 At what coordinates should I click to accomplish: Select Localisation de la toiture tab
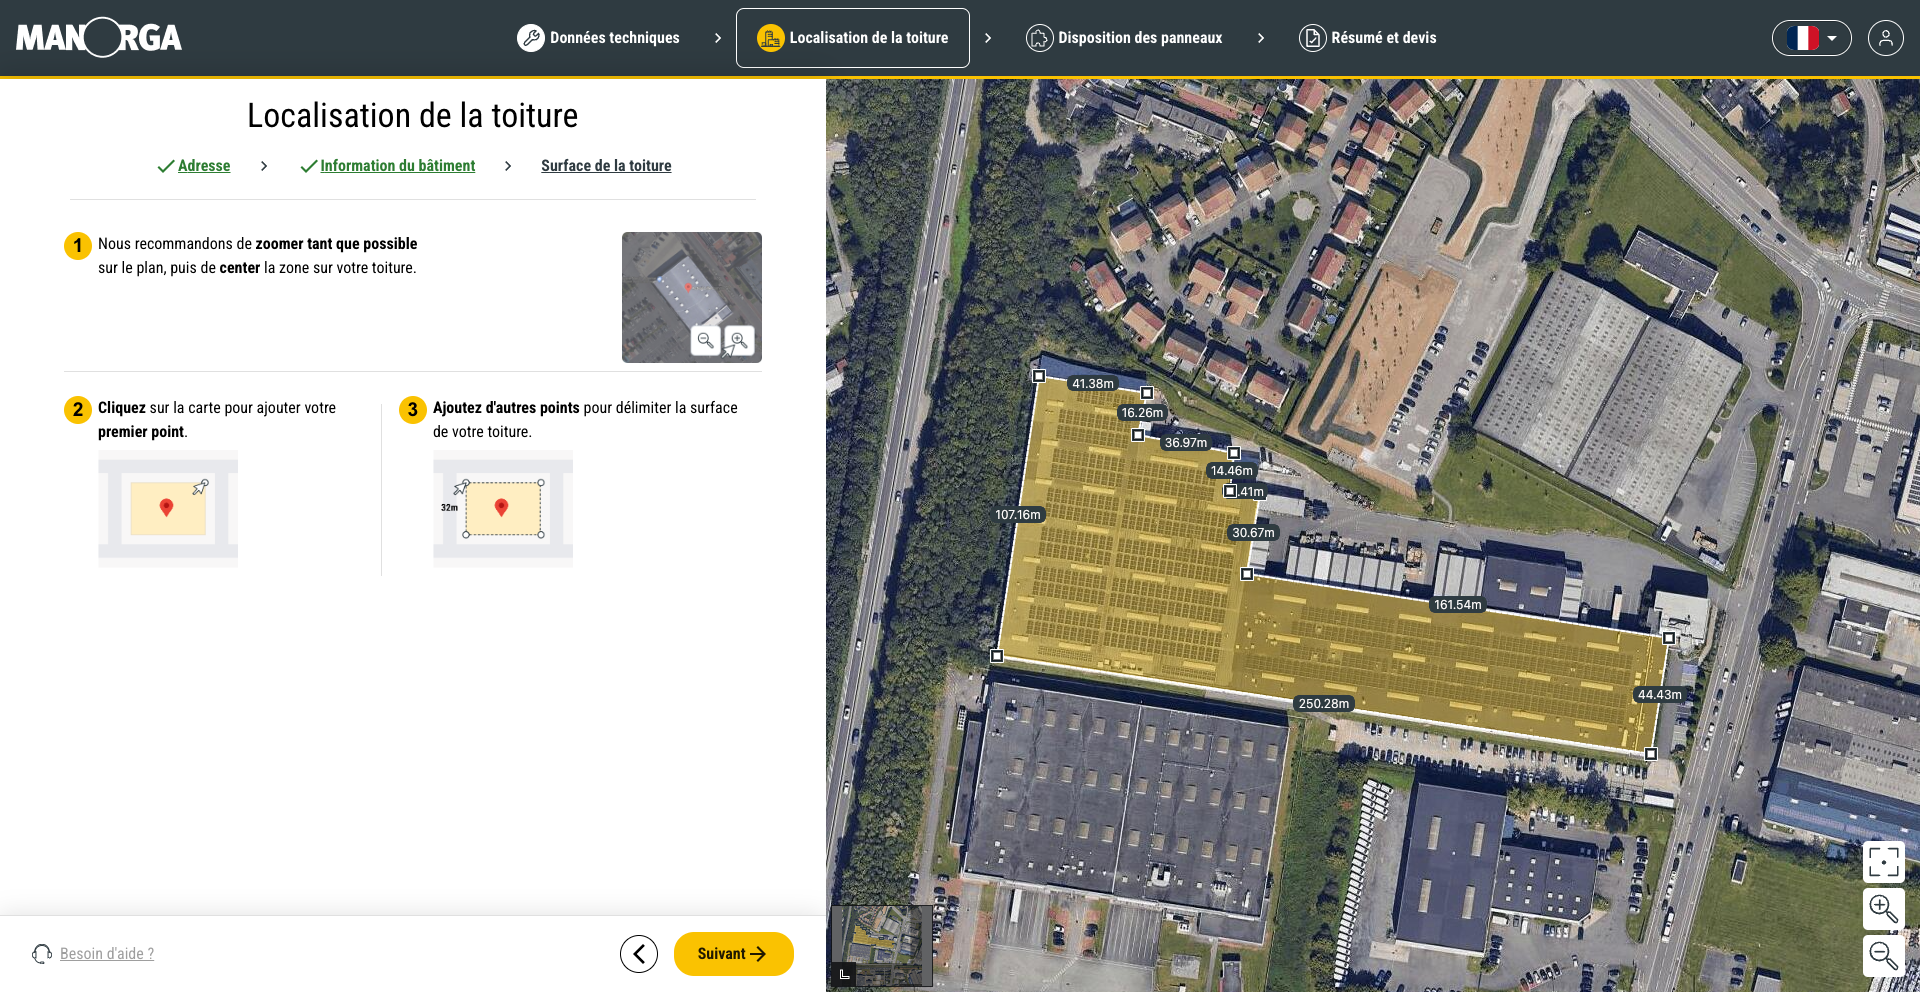pyautogui.click(x=853, y=38)
